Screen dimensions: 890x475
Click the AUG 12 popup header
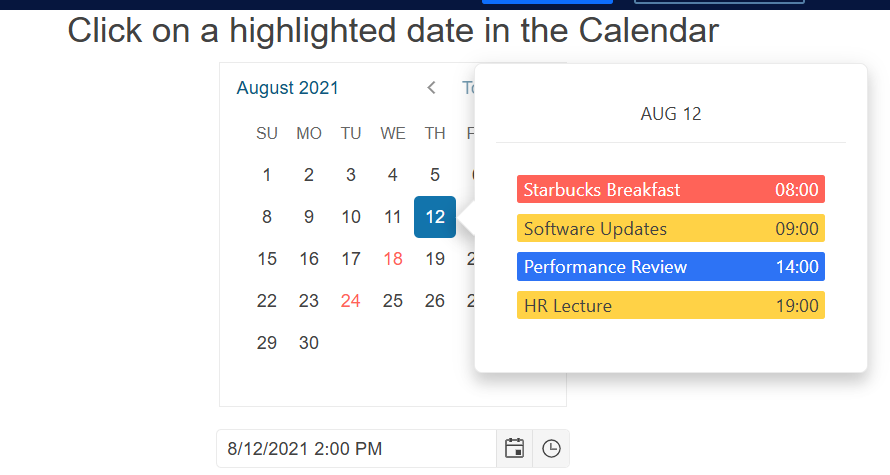pos(670,114)
